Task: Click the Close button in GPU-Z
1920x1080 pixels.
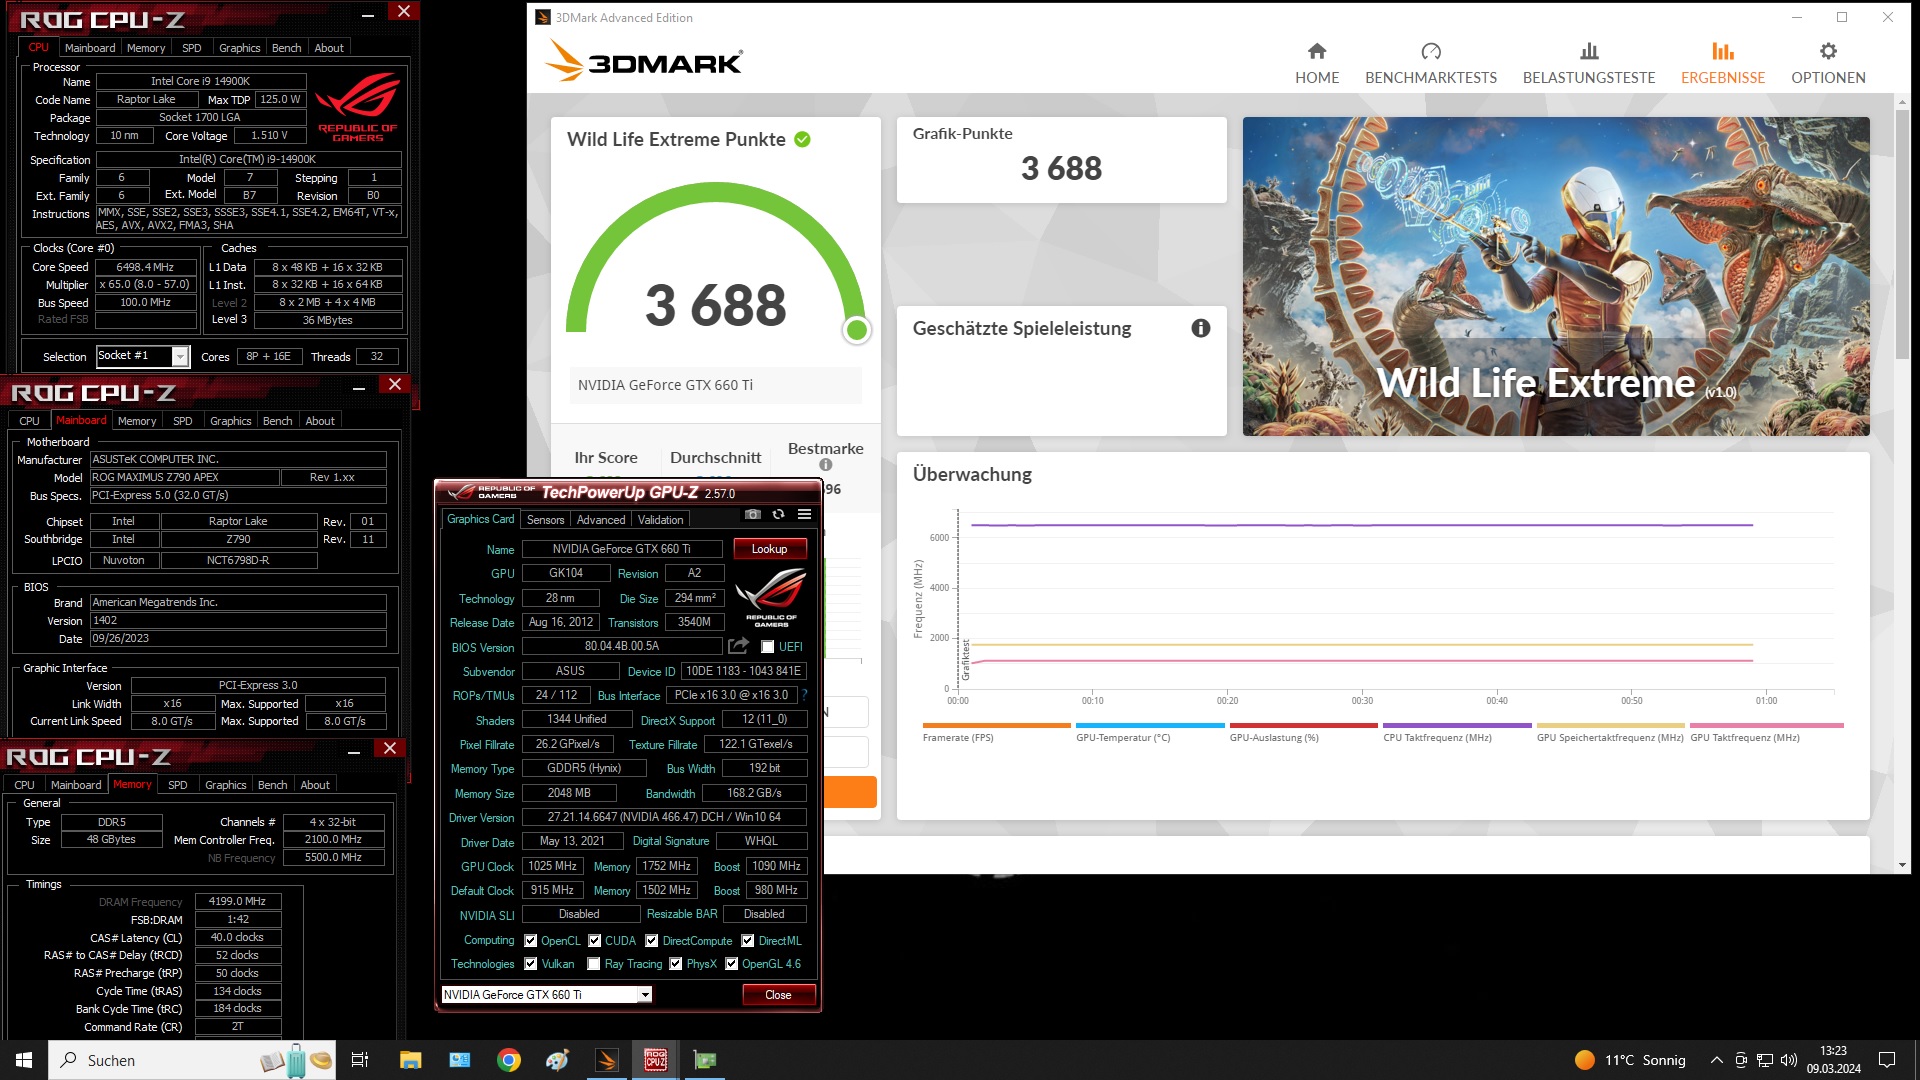Action: coord(779,995)
